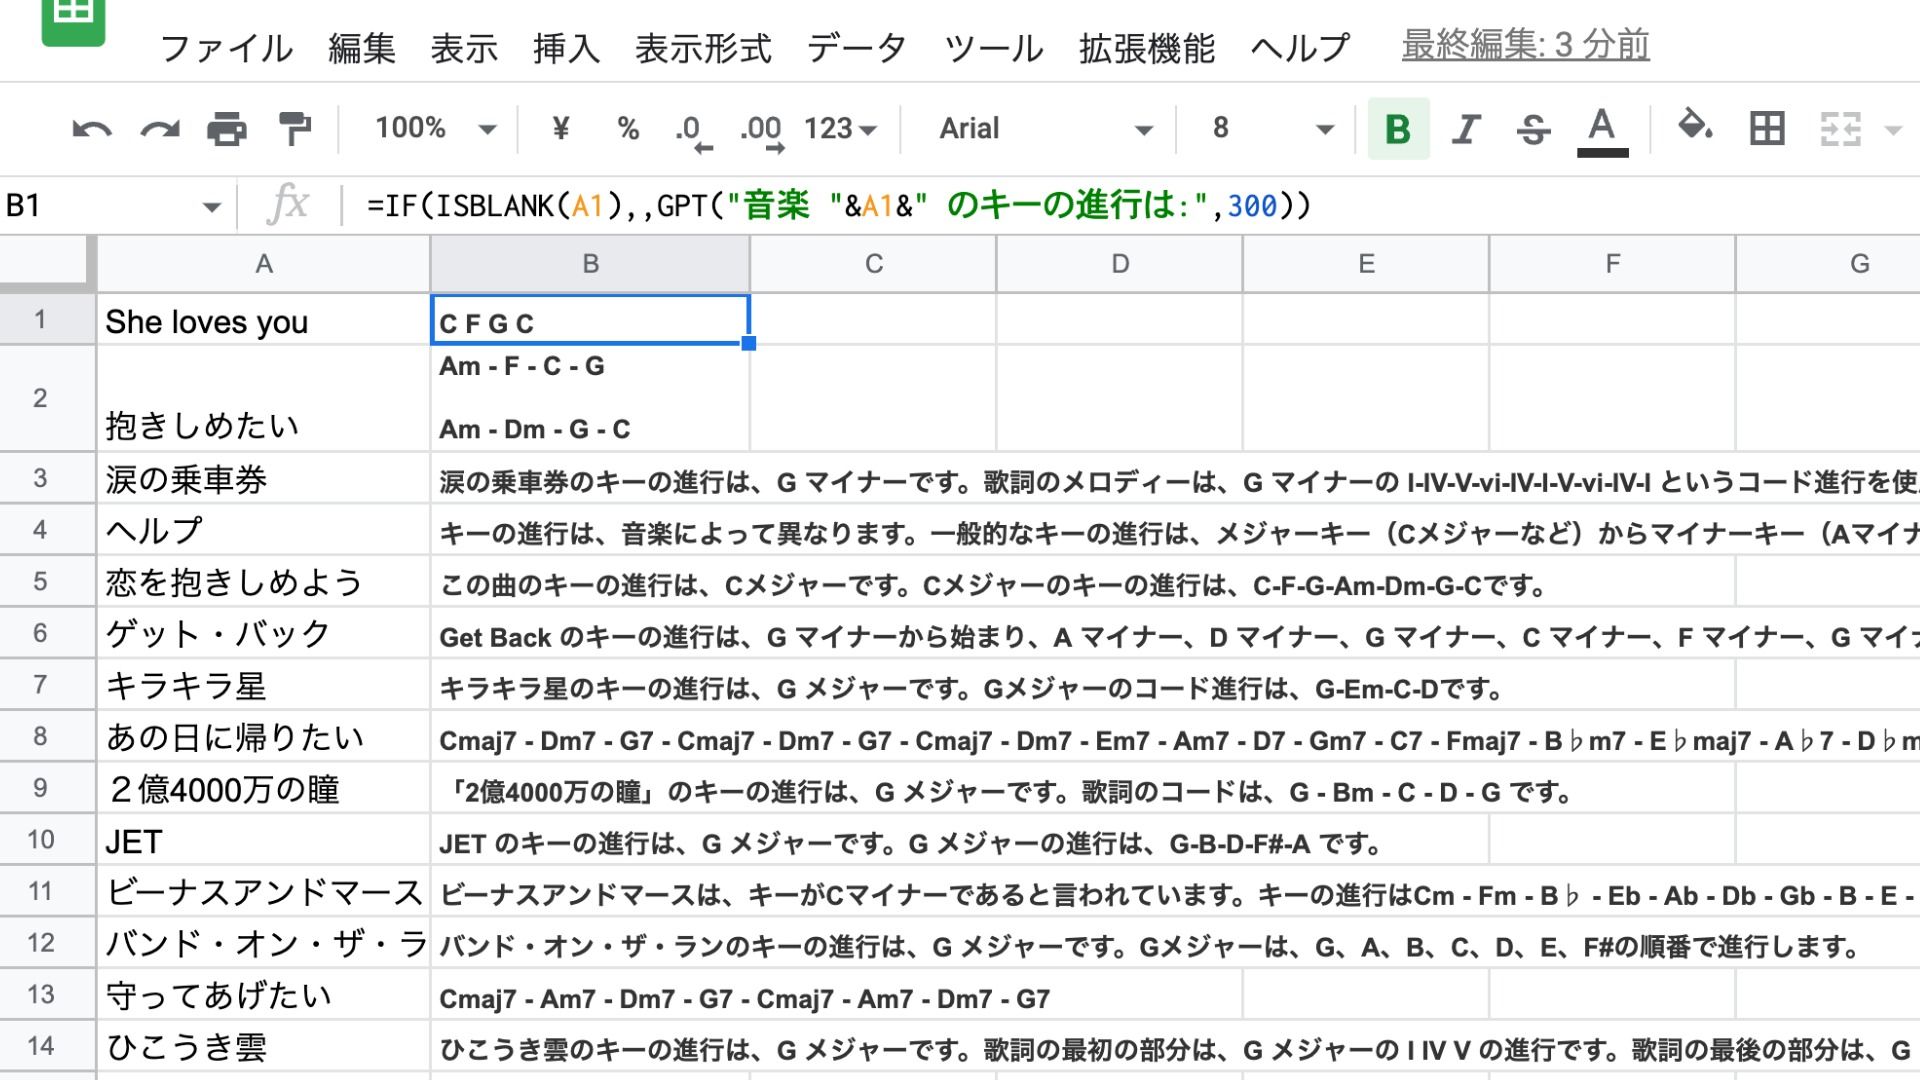Select cell '守ってあげたい'
The width and height of the screenshot is (1920, 1080).
tap(264, 995)
